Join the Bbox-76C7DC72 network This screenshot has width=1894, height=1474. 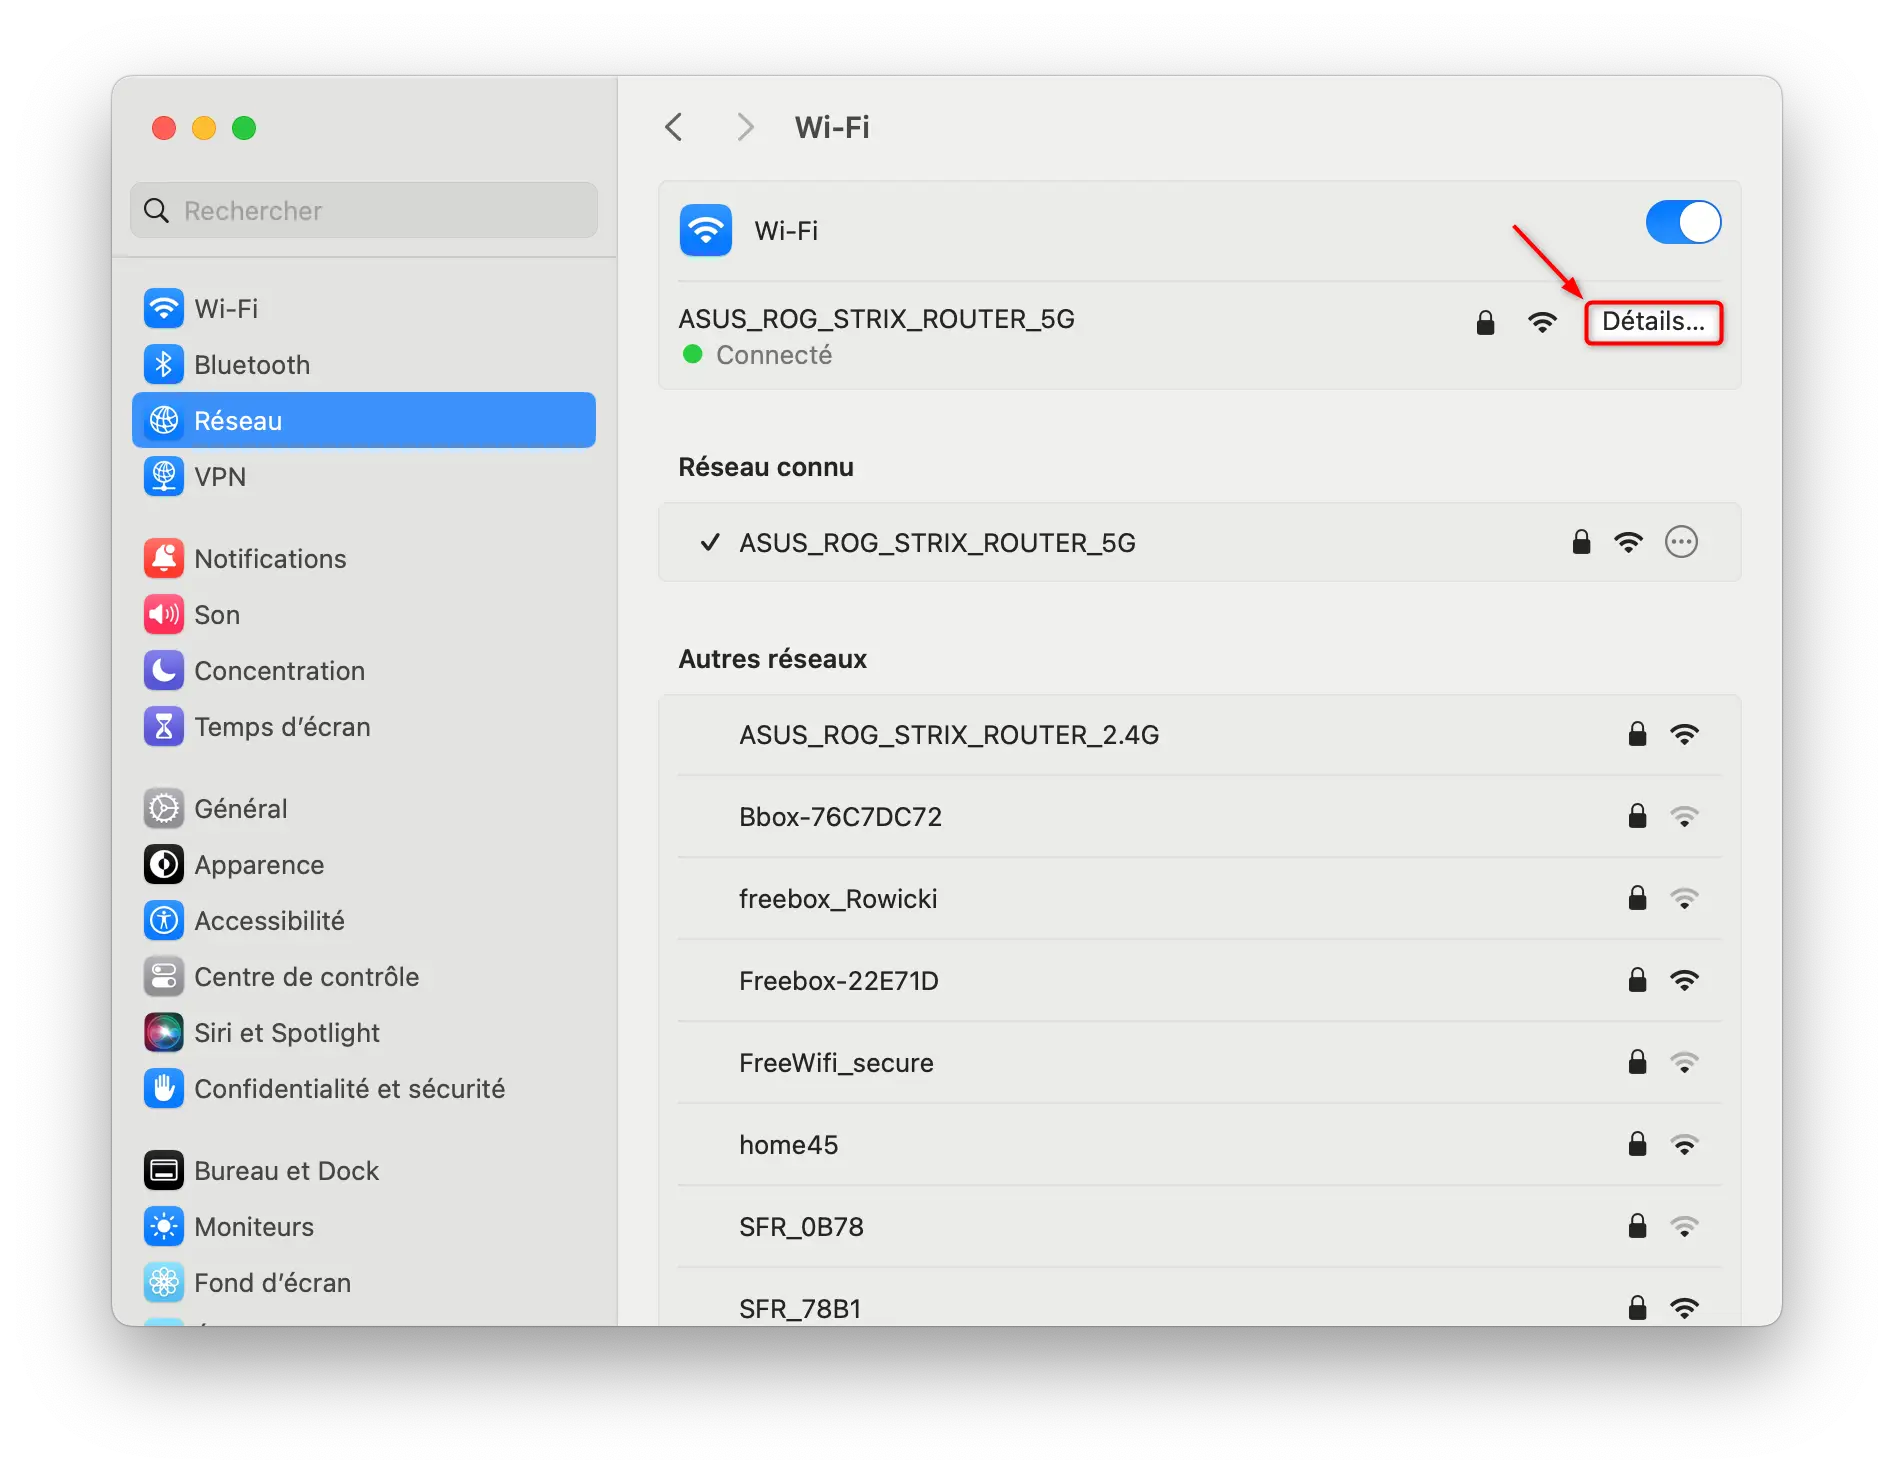[1200, 816]
